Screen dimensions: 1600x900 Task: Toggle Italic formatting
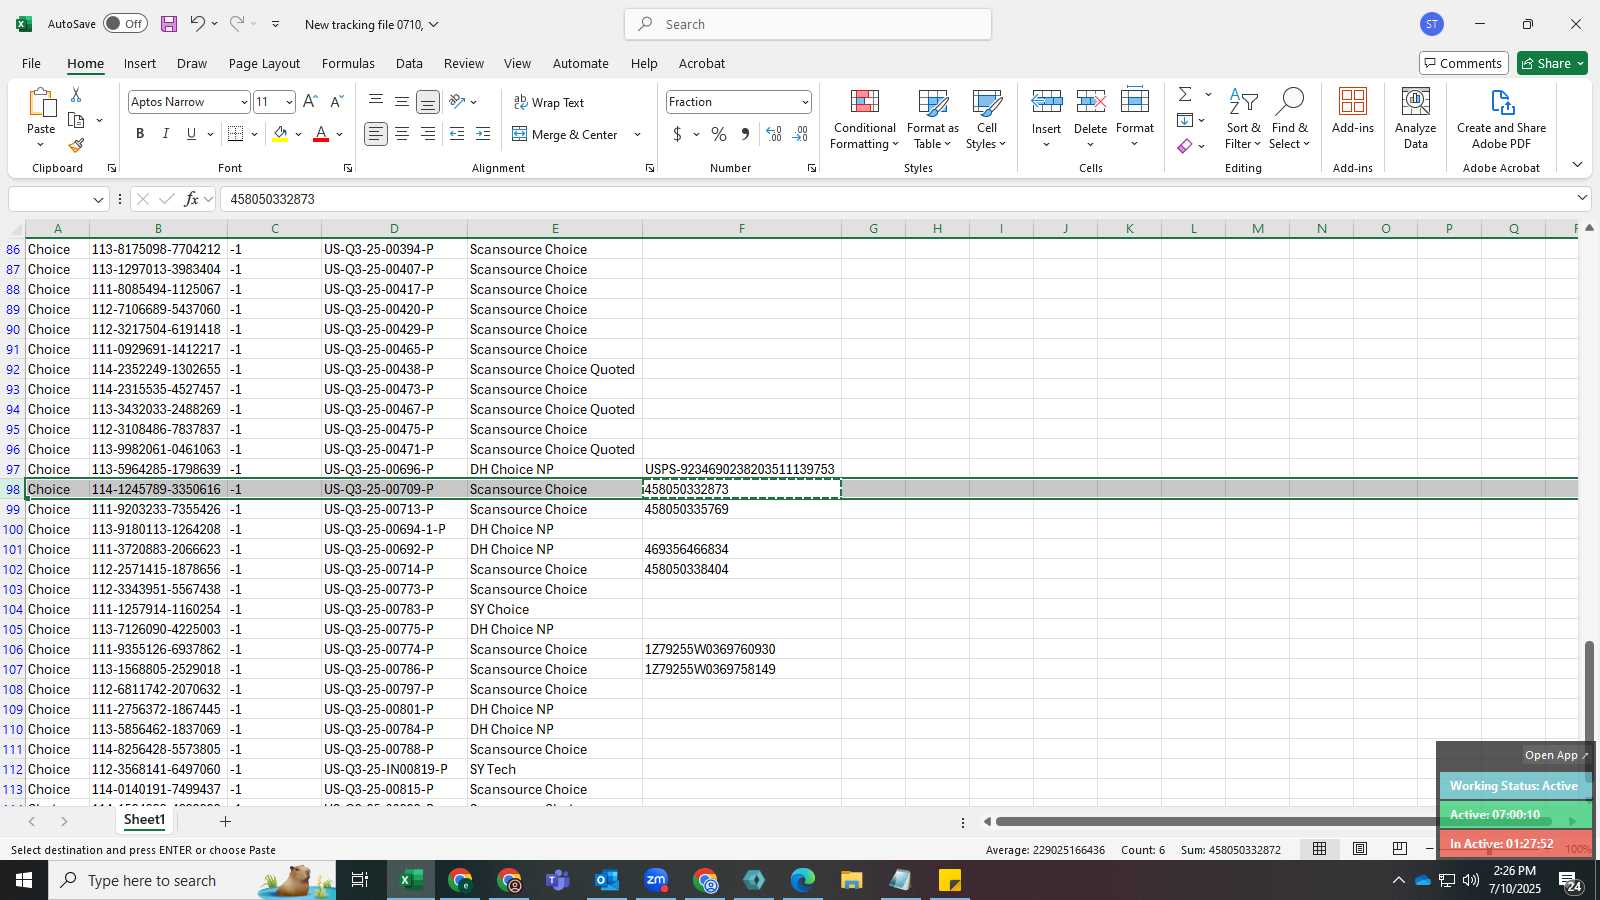point(166,134)
